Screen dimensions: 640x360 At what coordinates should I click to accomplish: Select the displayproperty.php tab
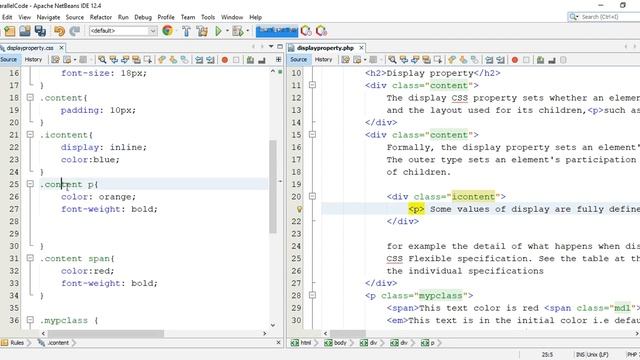tap(325, 48)
